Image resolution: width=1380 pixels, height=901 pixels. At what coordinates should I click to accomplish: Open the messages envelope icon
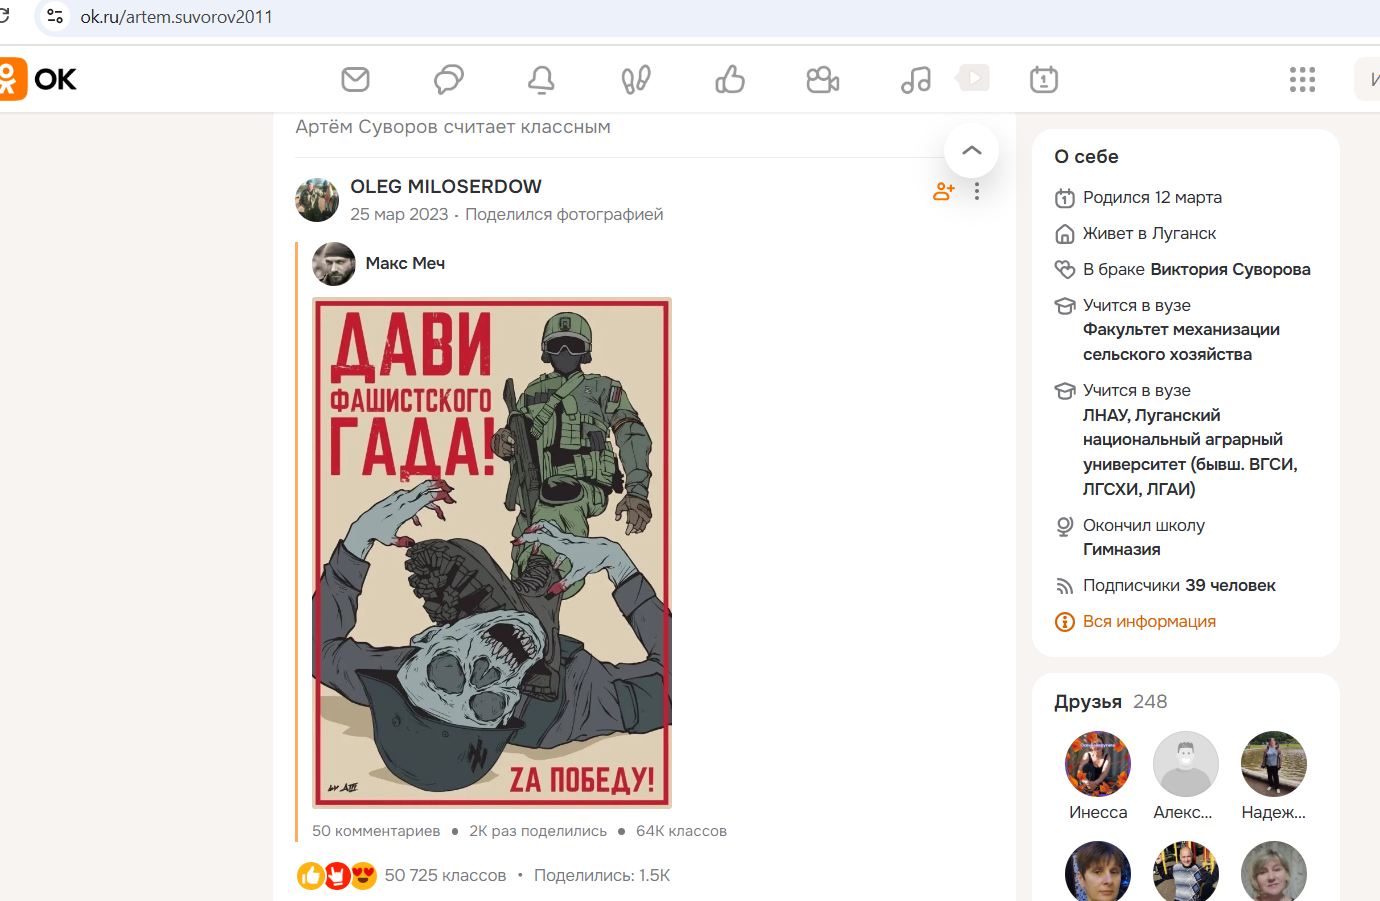(x=355, y=79)
